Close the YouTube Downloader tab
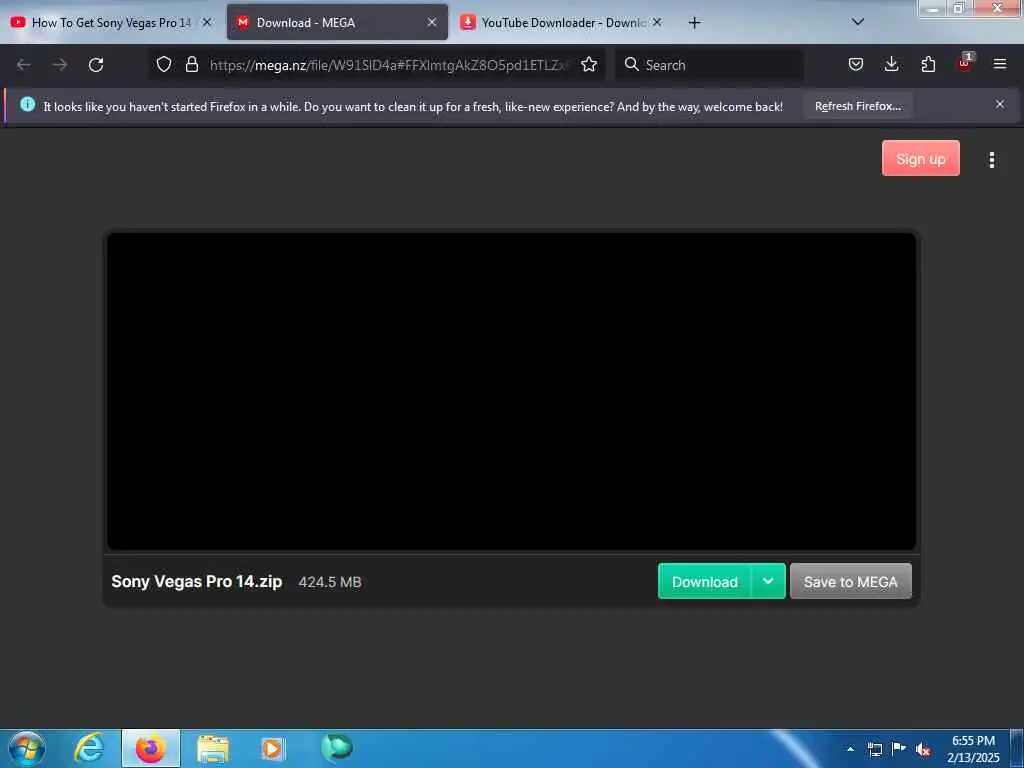The image size is (1024, 768). tap(657, 22)
